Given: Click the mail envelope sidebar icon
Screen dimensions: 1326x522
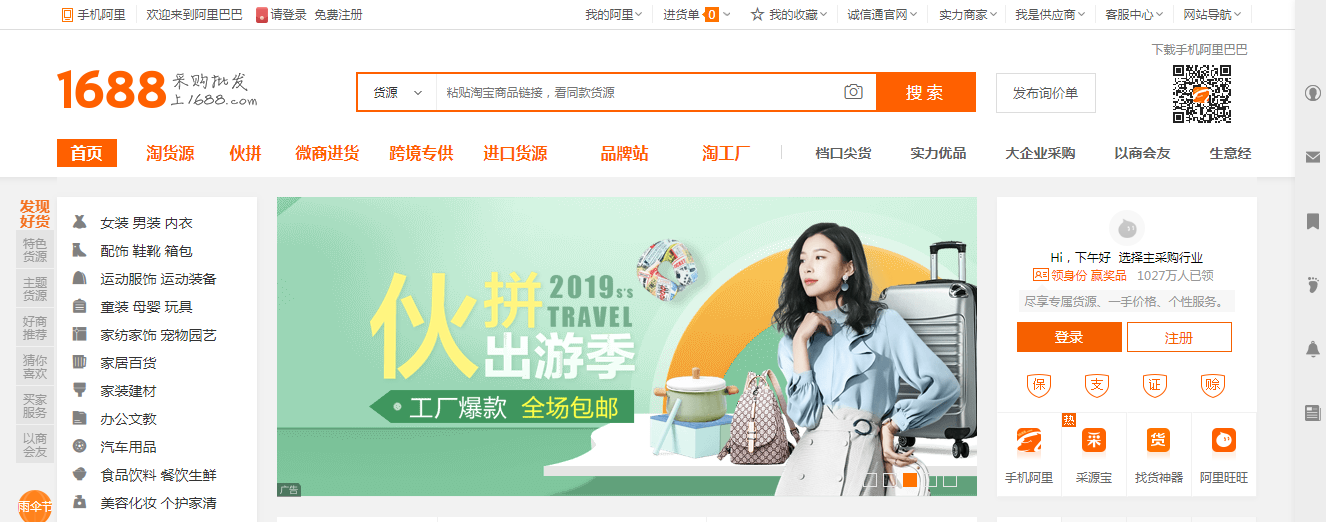Looking at the screenshot, I should pos(1313,157).
